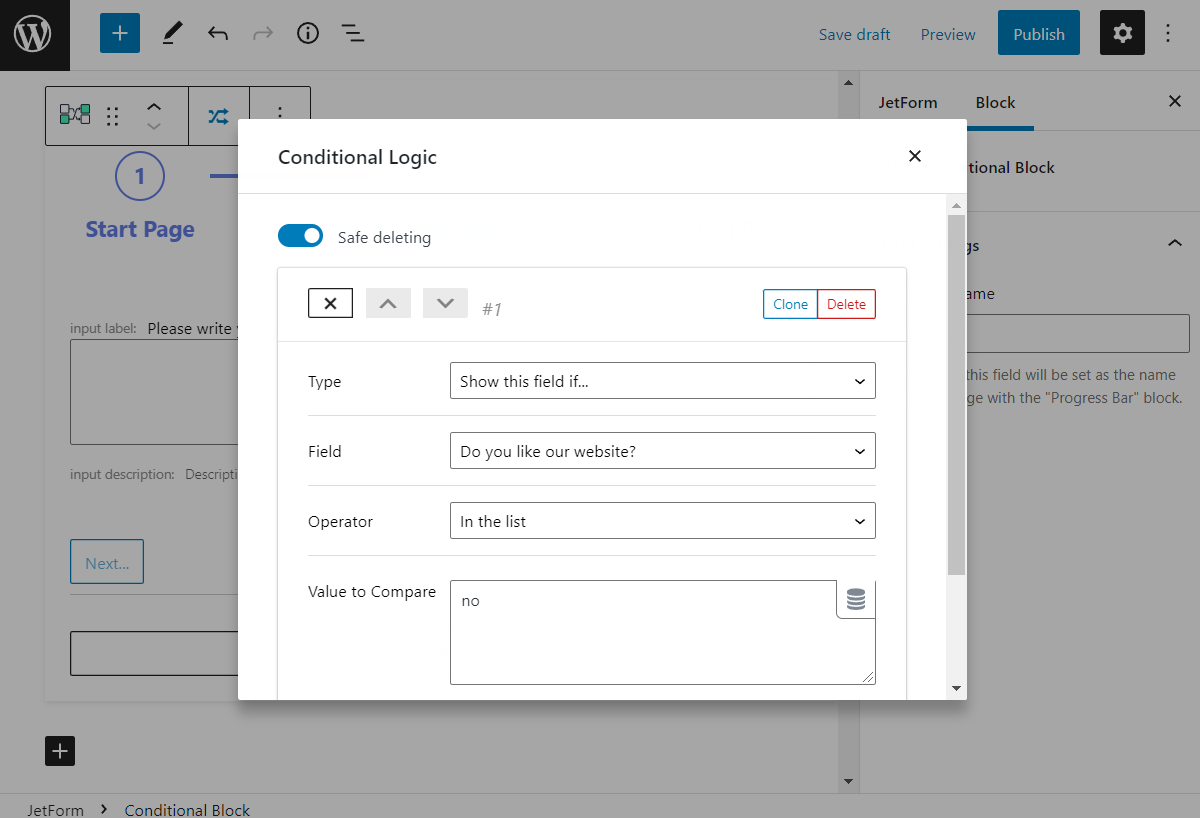Open the Type dropdown showing 'Show this field if...'

(x=662, y=380)
